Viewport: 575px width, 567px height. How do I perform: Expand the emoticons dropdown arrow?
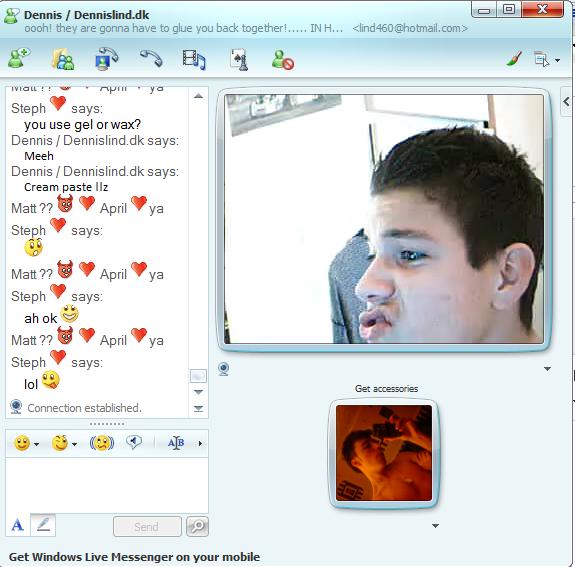(37, 445)
